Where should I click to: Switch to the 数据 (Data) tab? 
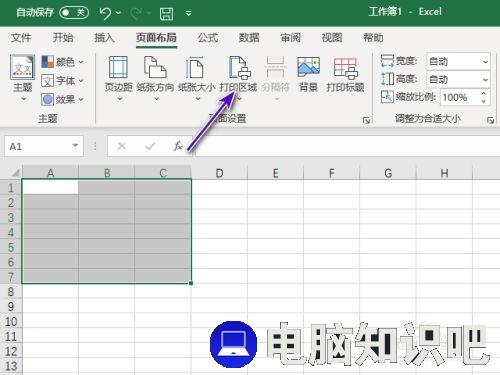[x=249, y=38]
